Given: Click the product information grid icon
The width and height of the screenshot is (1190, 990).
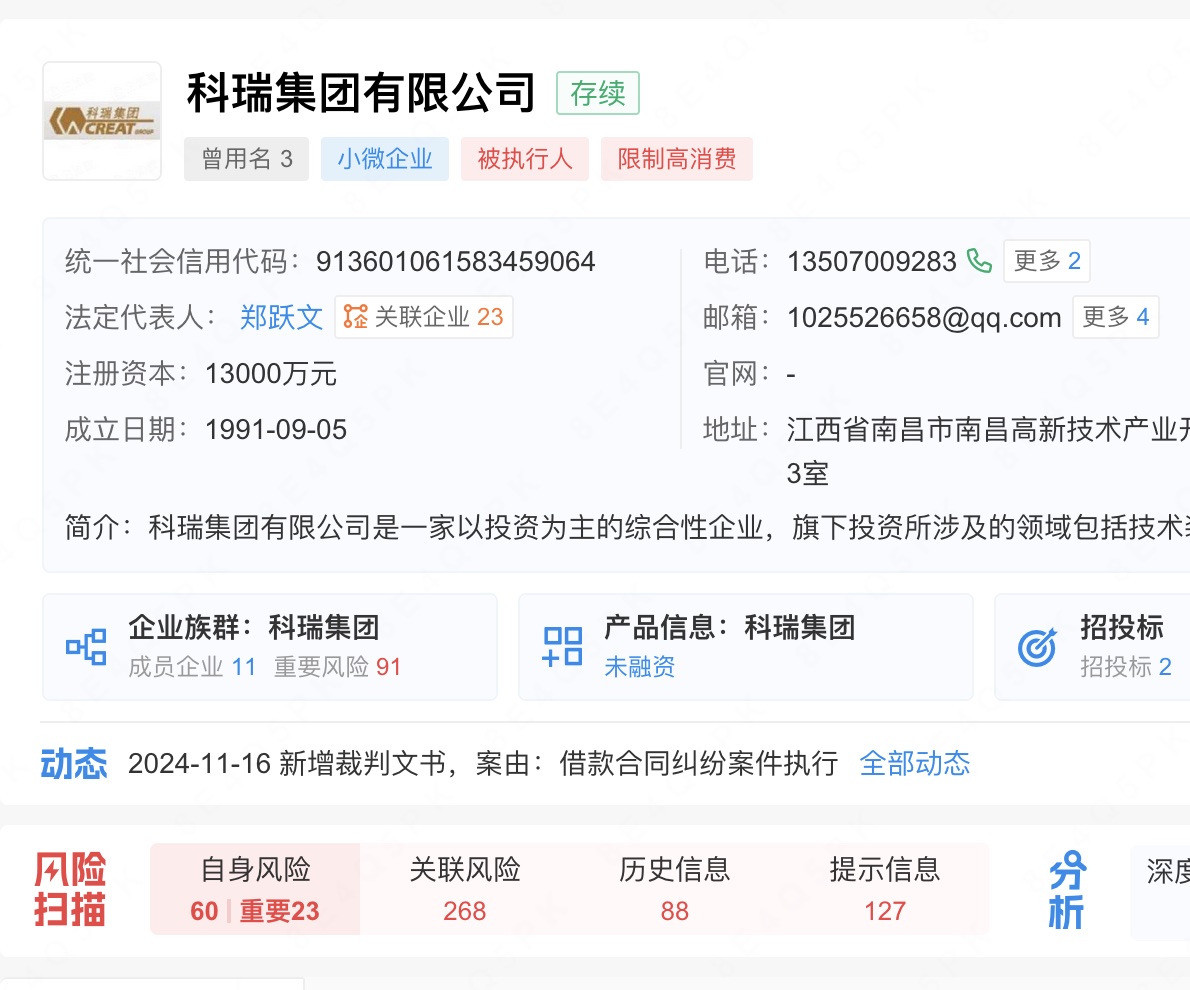Looking at the screenshot, I should (562, 647).
